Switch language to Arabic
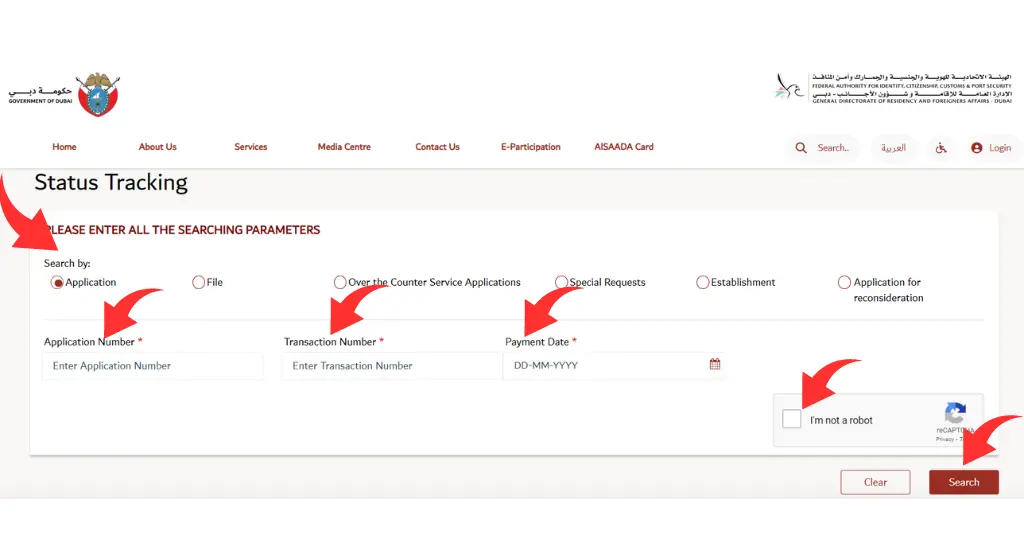Image resolution: width=1024 pixels, height=558 pixels. [893, 148]
